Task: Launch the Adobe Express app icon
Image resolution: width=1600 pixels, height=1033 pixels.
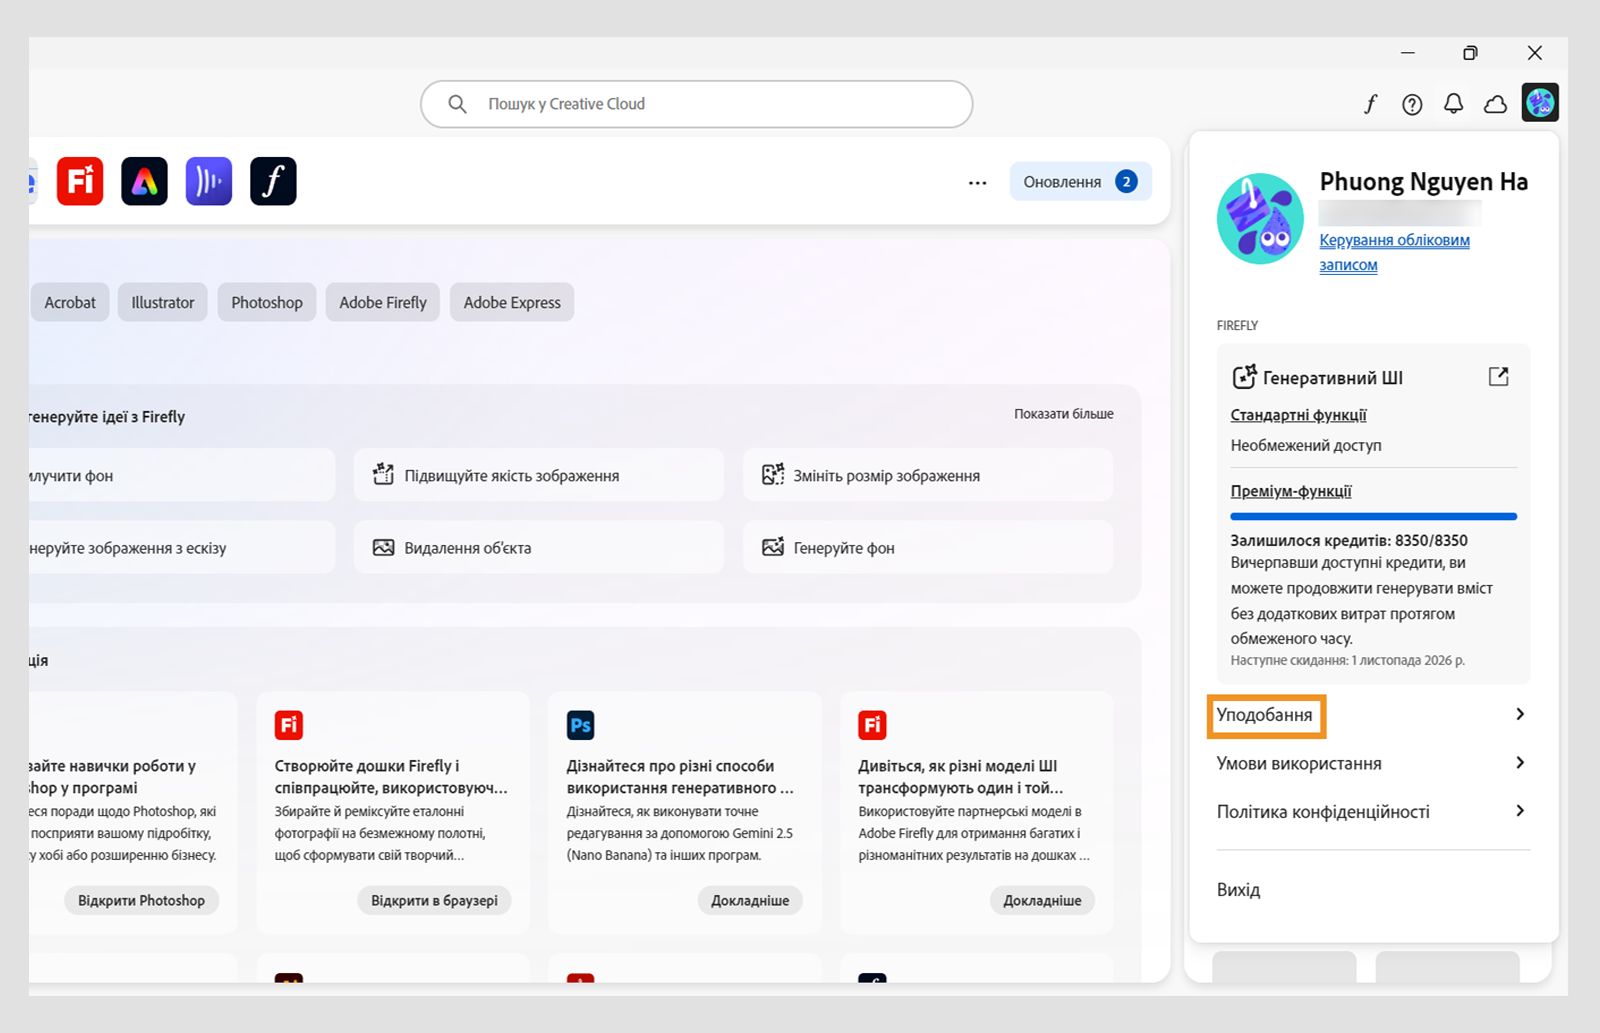Action: tap(144, 181)
